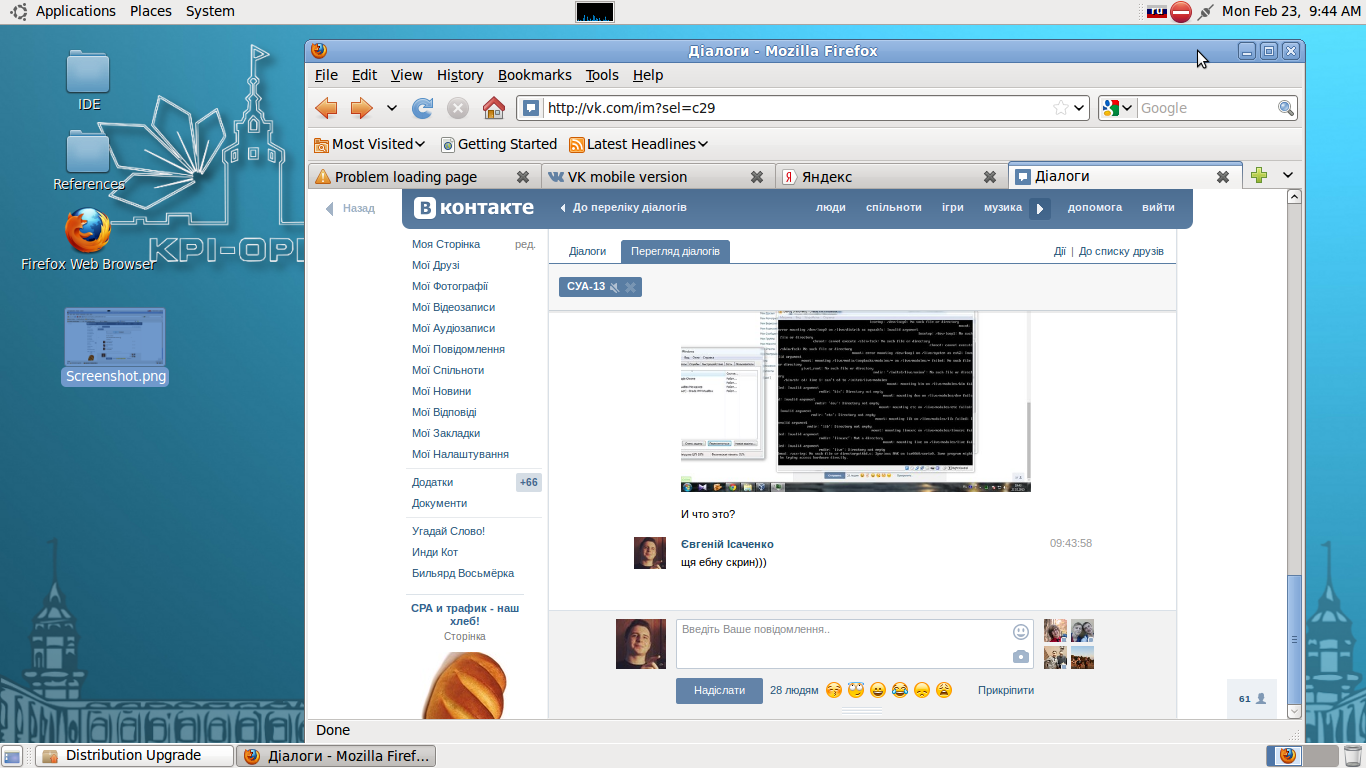1366x768 pixels.
Task: Open the Firefox home page
Action: coord(493,108)
